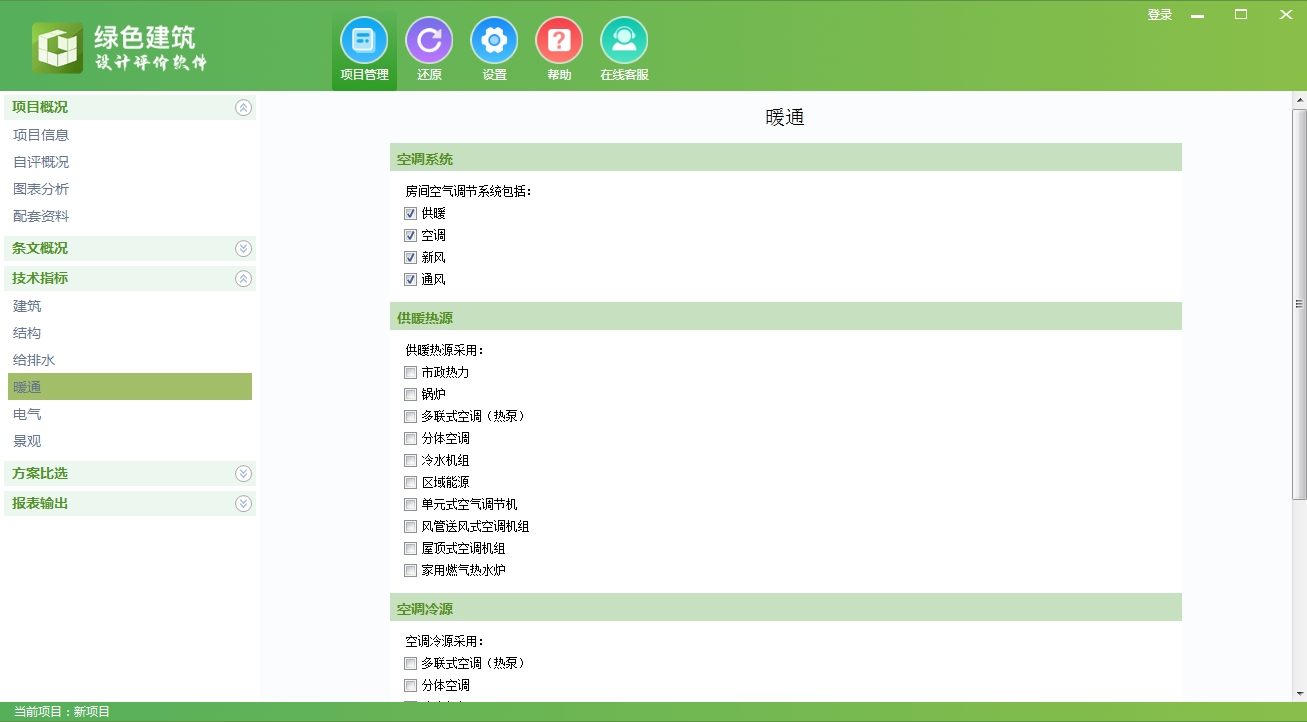Open the 设置 settings gear icon
1307x722 pixels.
point(494,49)
